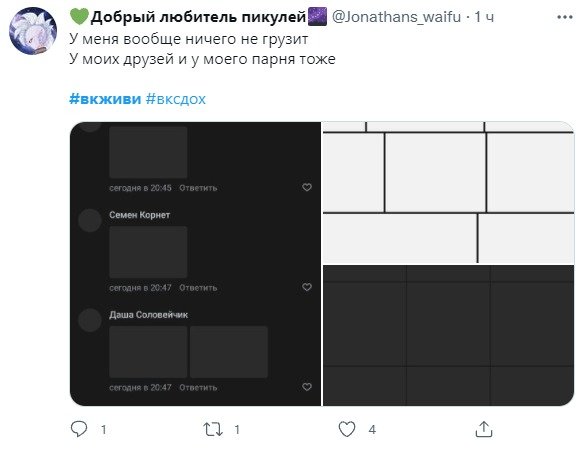Open the white empty grid image

[x=448, y=193]
